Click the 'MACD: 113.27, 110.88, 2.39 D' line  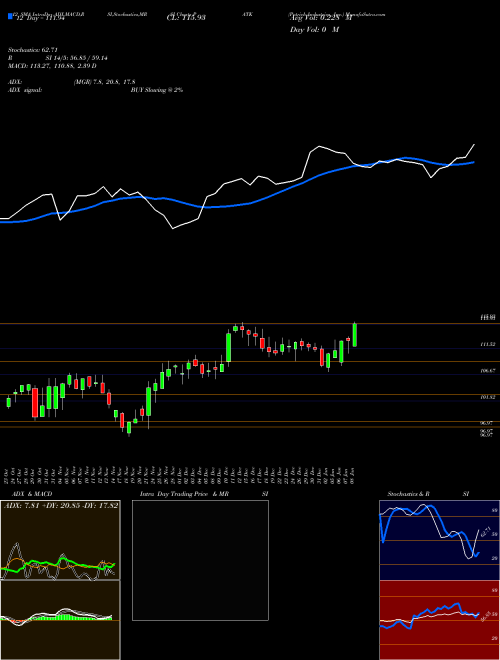point(52,66)
